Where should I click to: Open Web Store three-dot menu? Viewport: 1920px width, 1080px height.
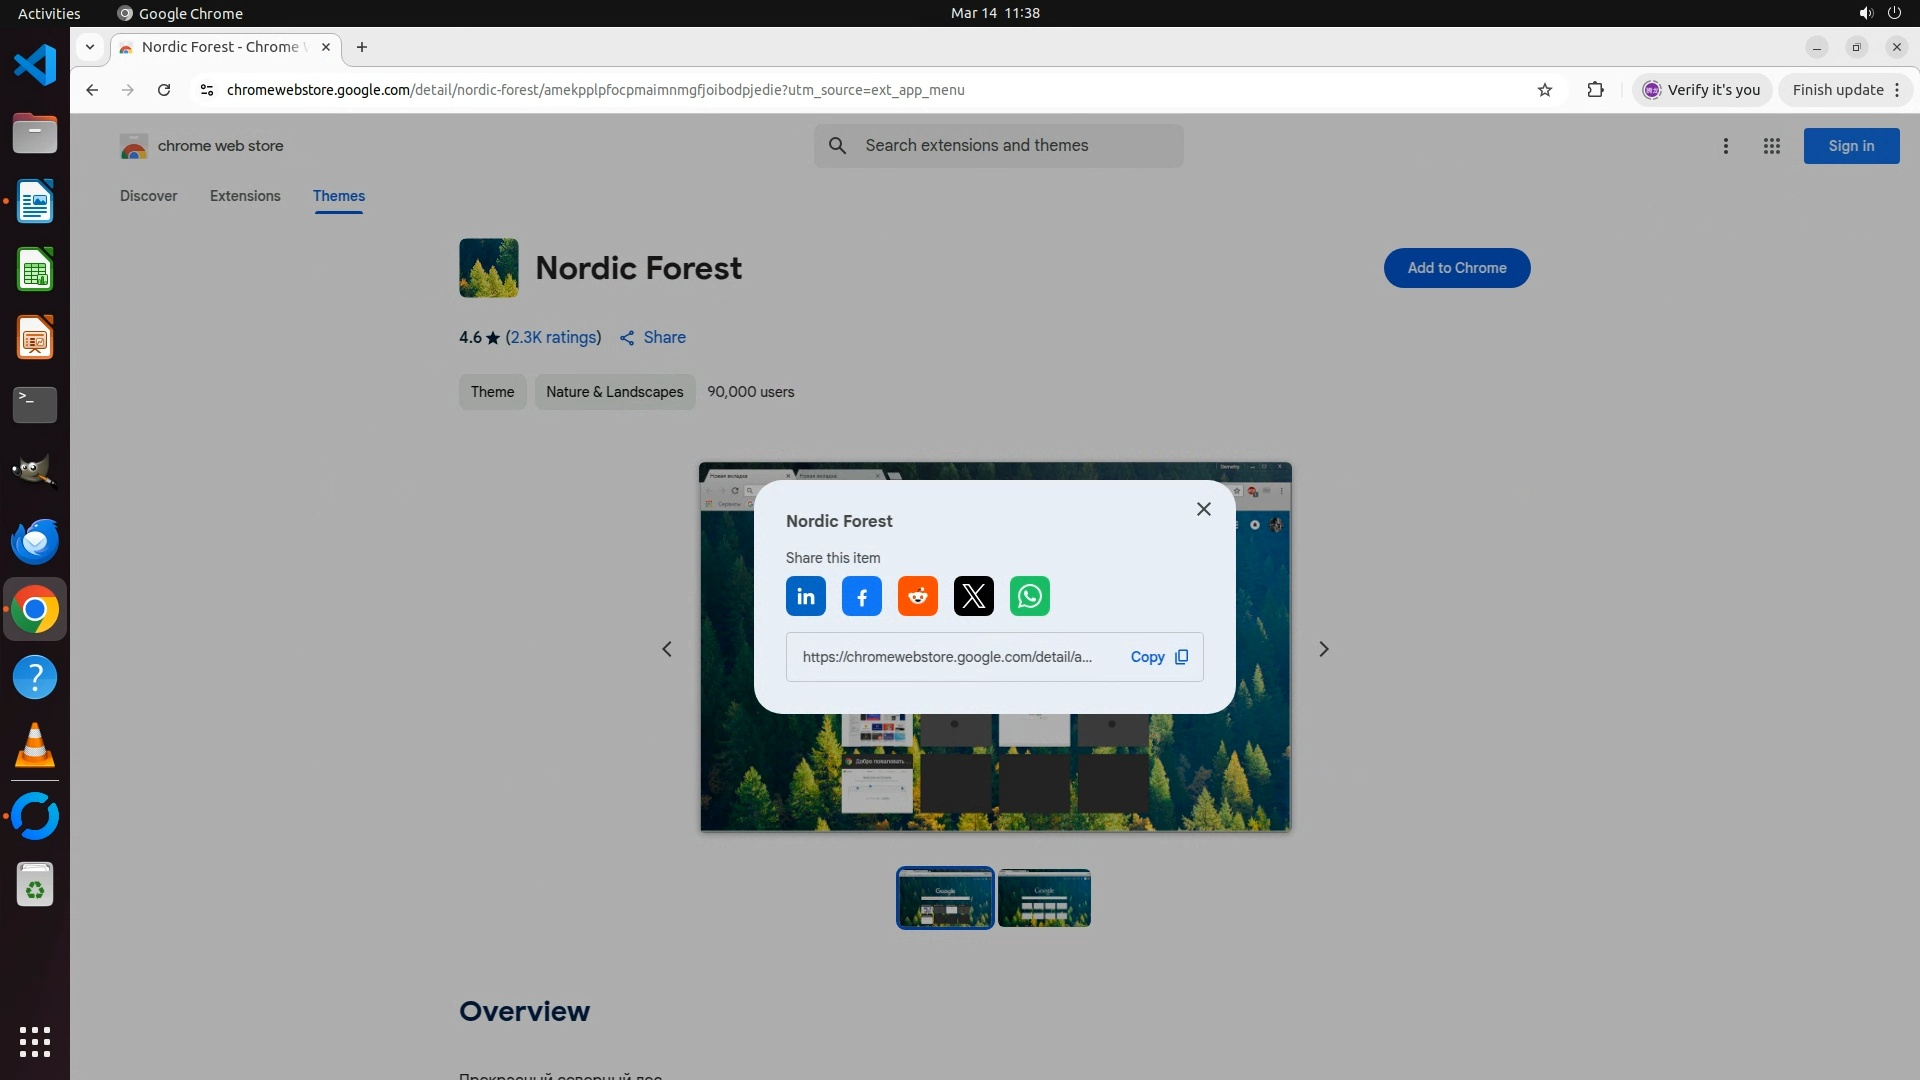[x=1725, y=146]
